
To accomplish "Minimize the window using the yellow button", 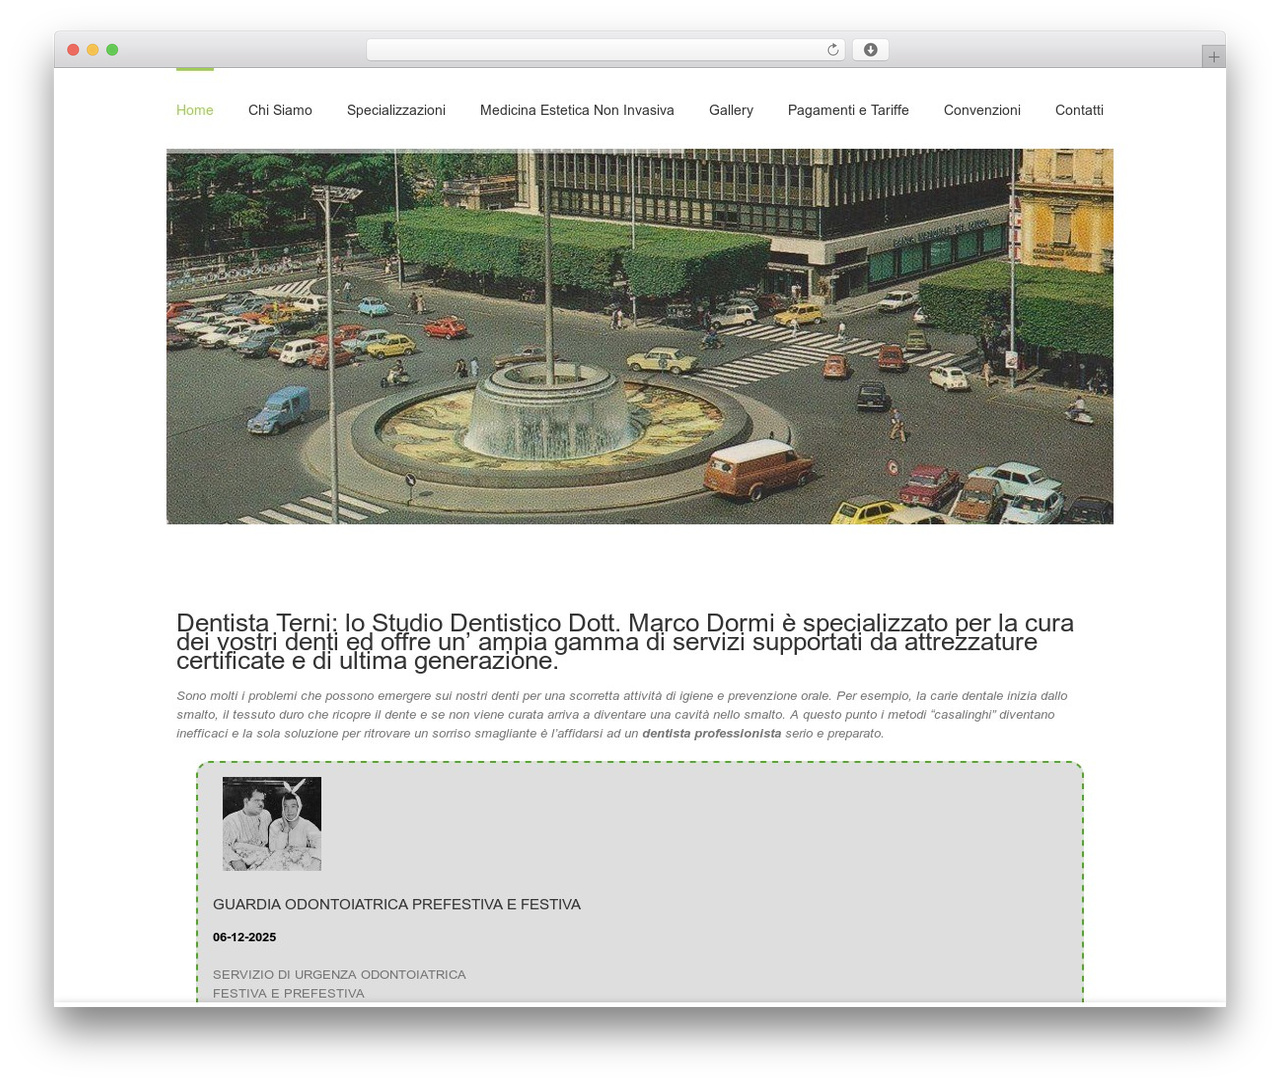I will click(92, 50).
